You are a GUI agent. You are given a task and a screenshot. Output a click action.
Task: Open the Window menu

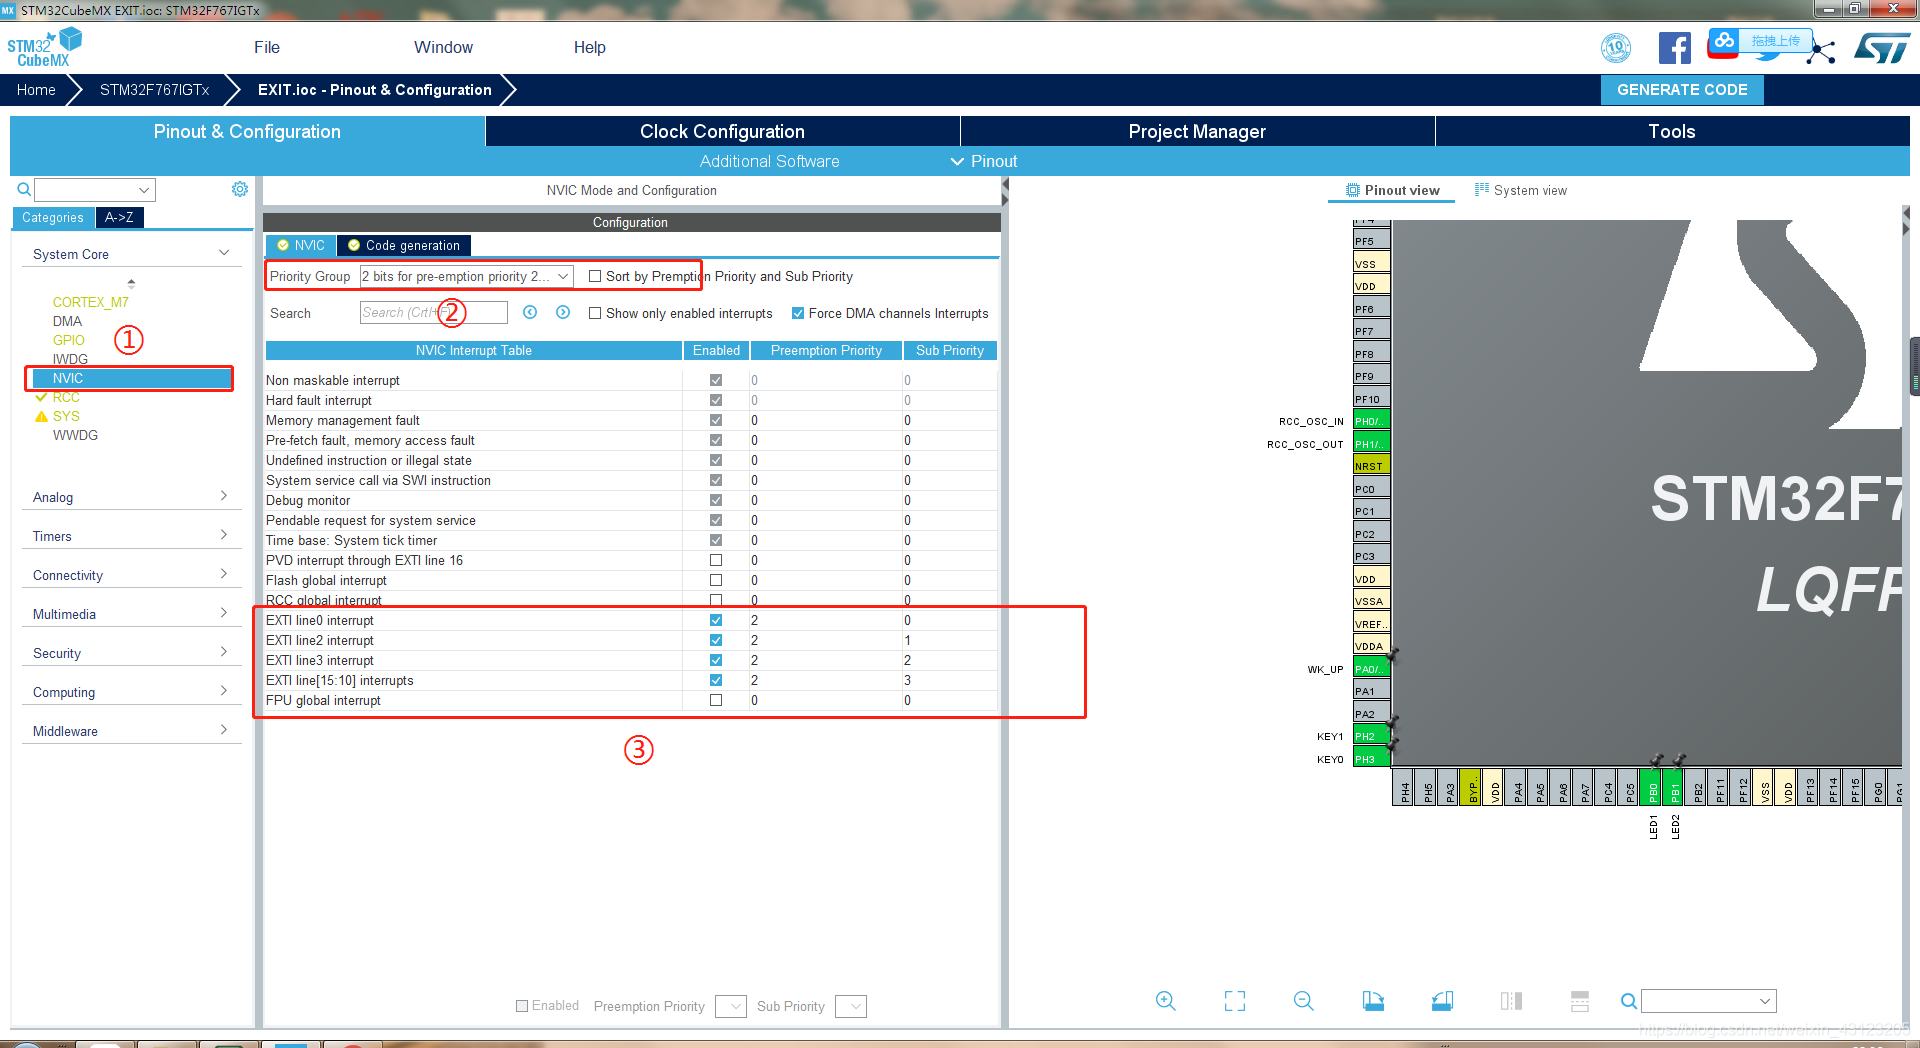[443, 47]
